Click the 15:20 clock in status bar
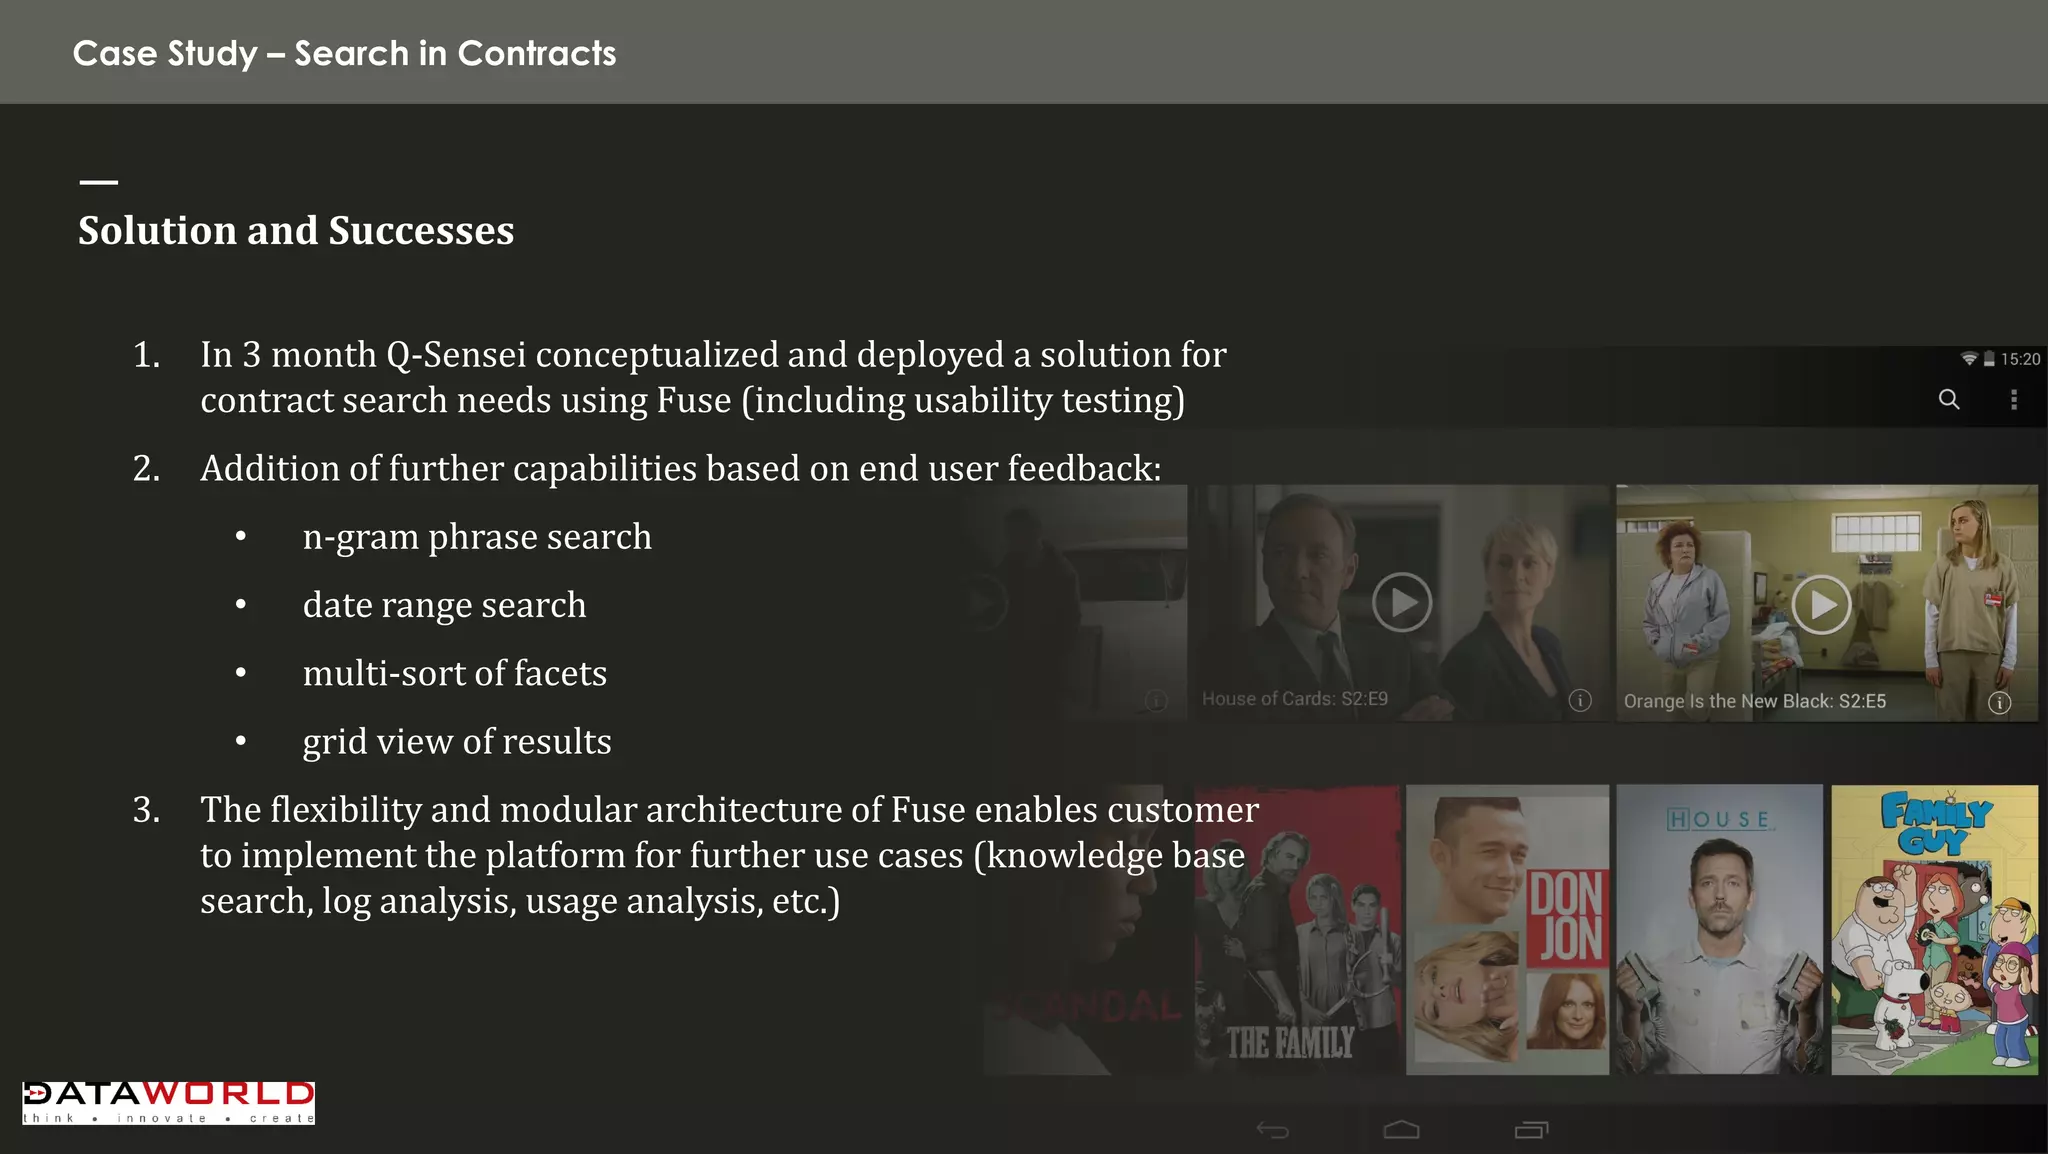The width and height of the screenshot is (2048, 1154). point(2020,359)
